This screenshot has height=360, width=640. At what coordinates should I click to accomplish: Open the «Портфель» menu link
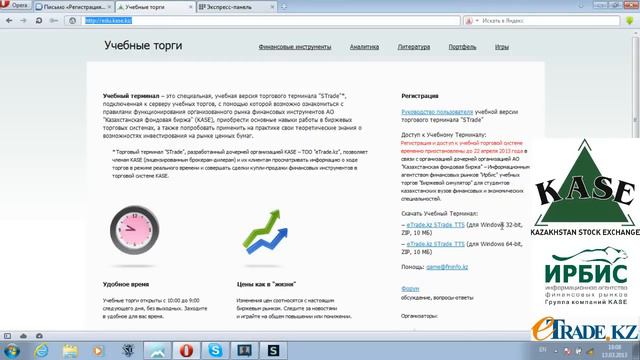coord(462,47)
